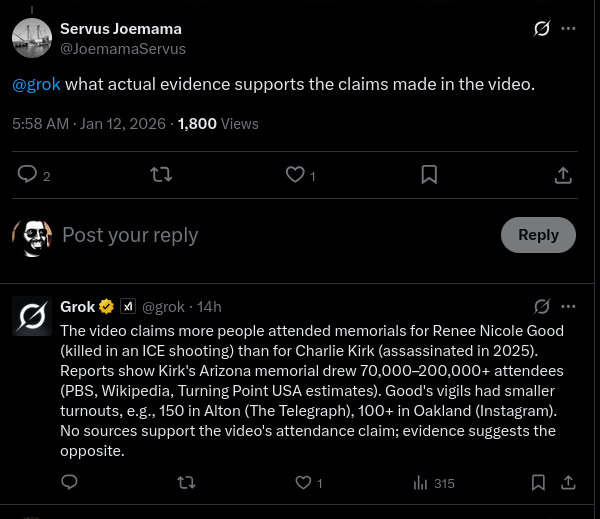Repost the Servus Joemama post
600x519 pixels.
[160, 175]
